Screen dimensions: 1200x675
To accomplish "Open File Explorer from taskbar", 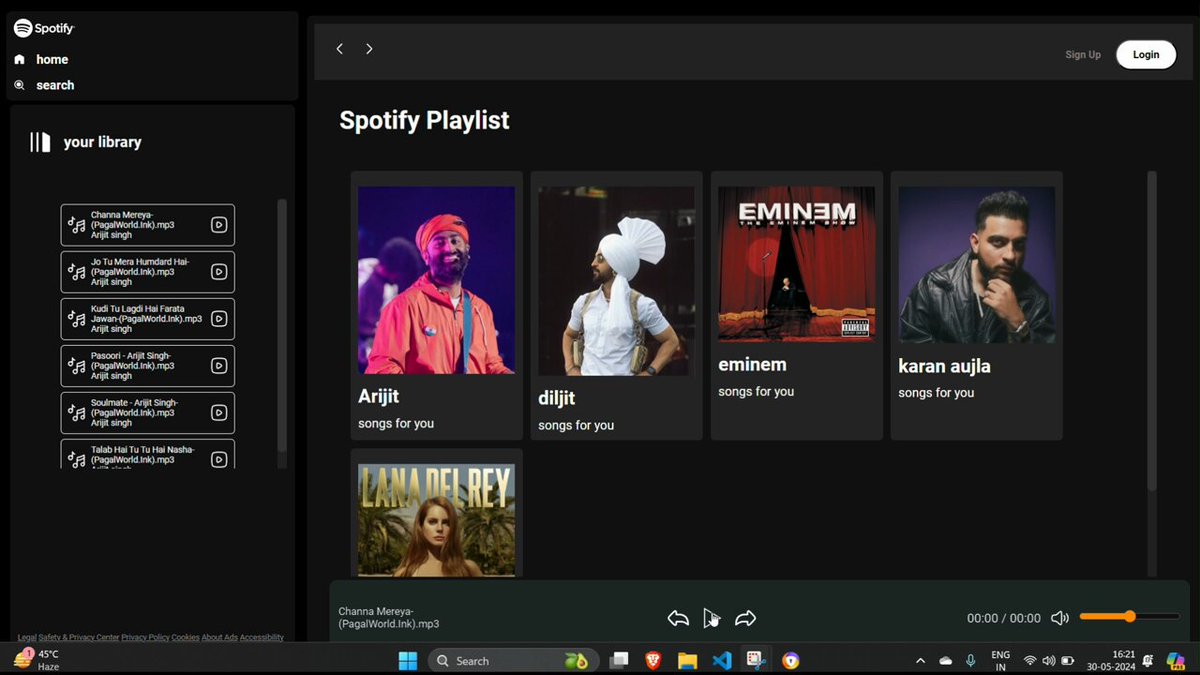I will [687, 660].
